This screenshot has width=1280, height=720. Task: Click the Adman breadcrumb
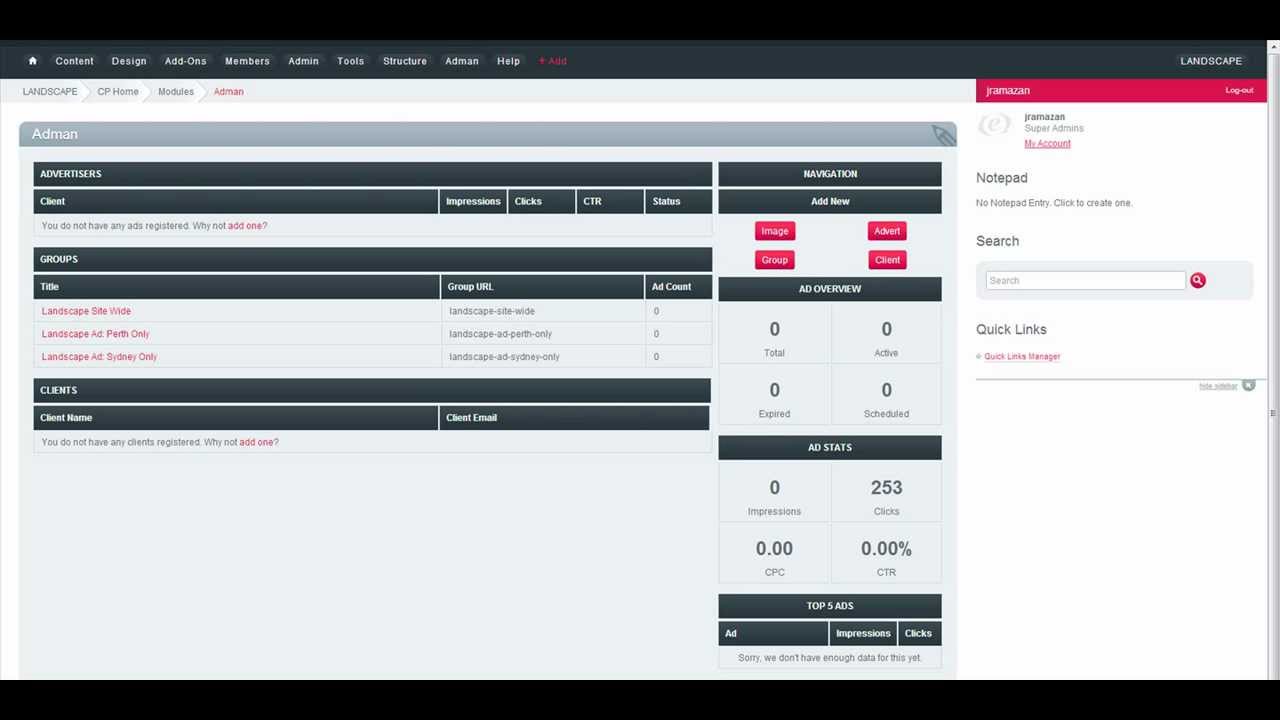[x=228, y=92]
